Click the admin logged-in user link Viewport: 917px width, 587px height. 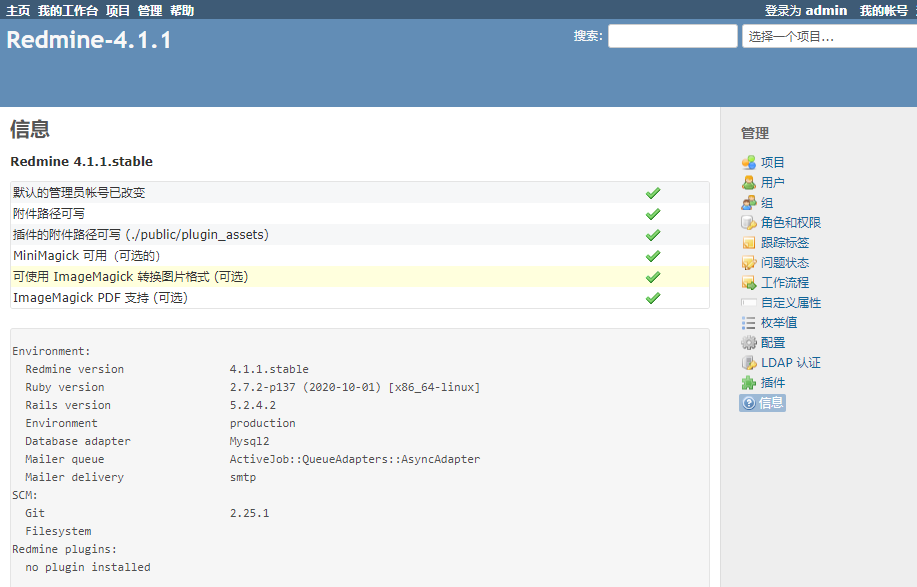pos(826,10)
